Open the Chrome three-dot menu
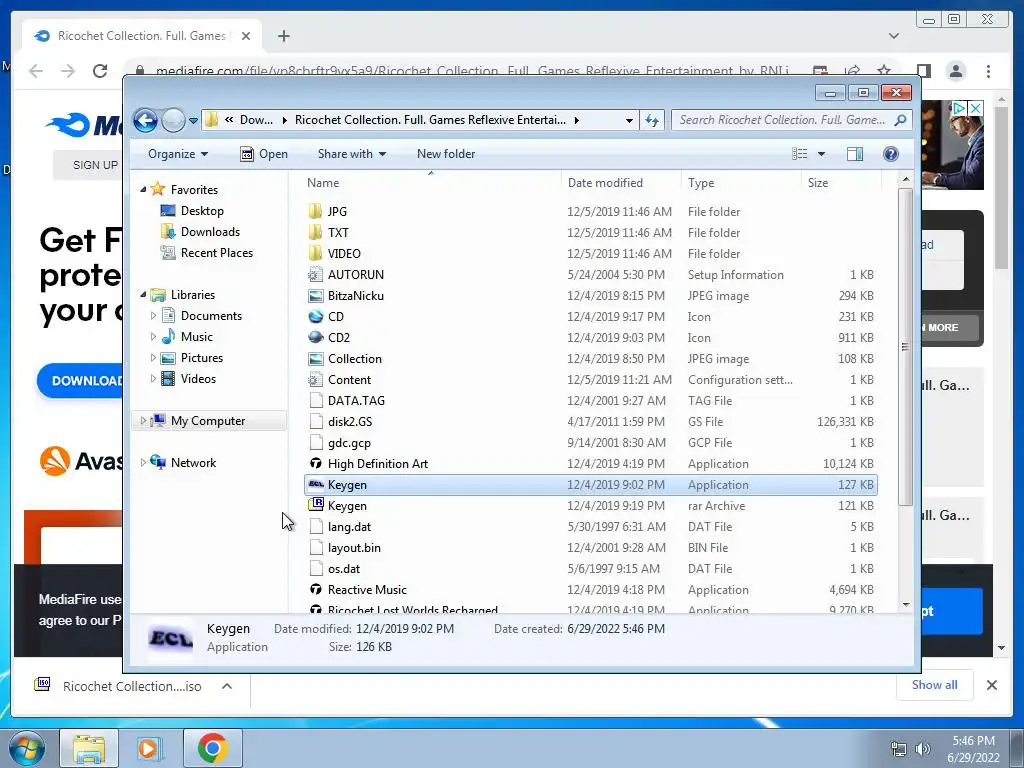 pyautogui.click(x=988, y=71)
